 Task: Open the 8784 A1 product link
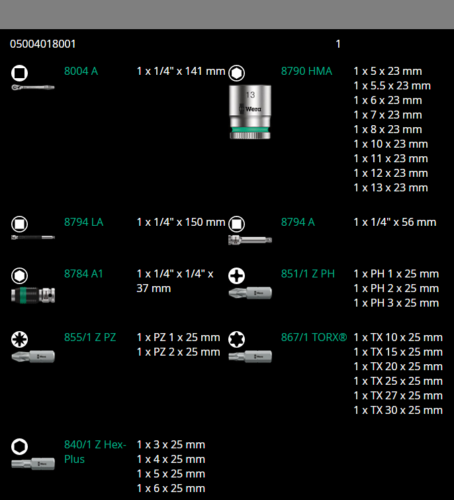point(84,274)
